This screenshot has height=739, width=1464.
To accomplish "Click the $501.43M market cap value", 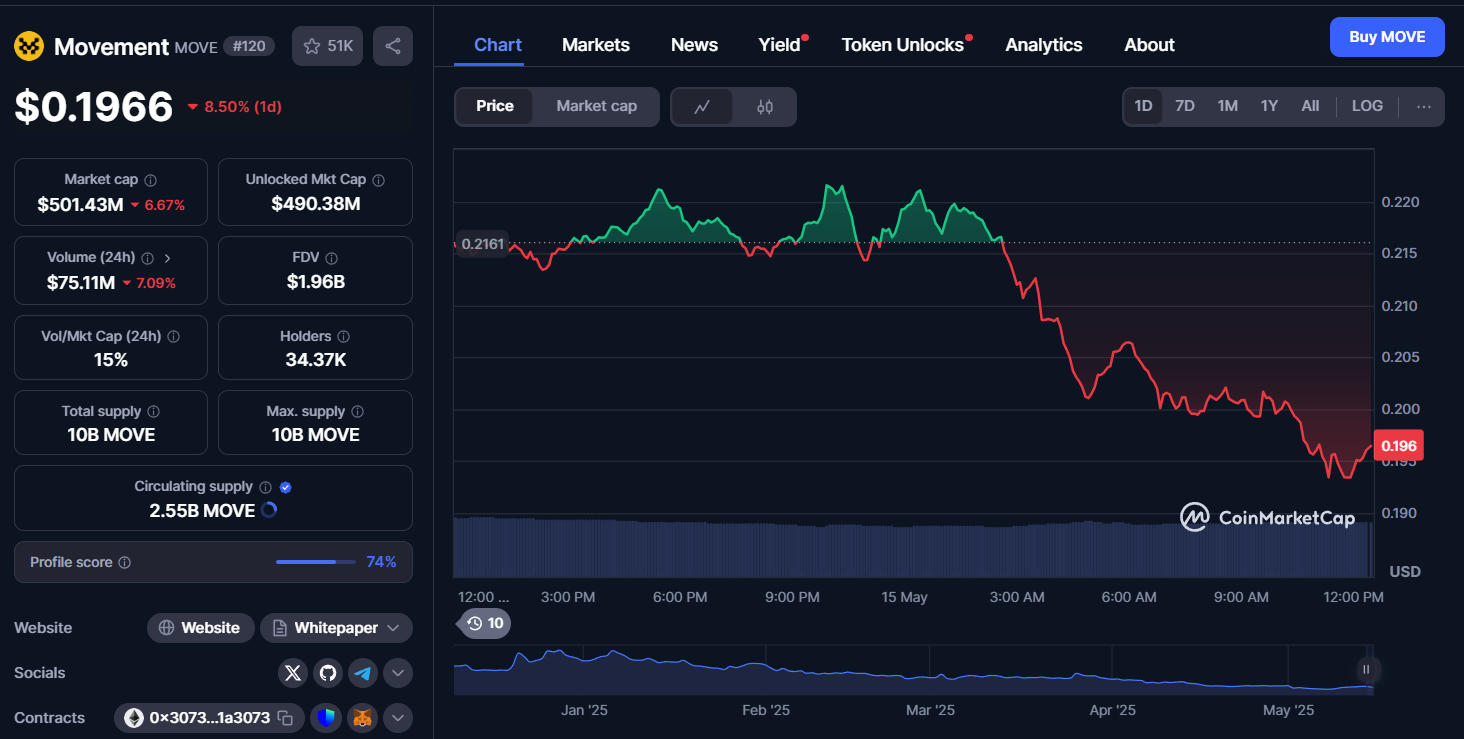I will [x=80, y=205].
